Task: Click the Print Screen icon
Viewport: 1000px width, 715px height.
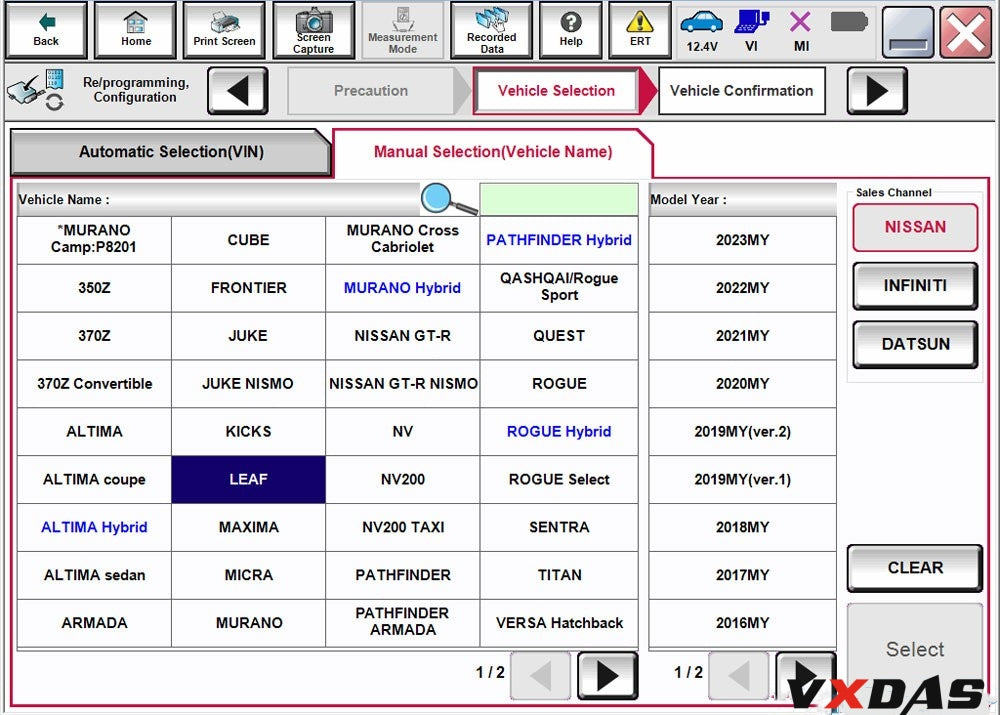Action: click(x=224, y=30)
